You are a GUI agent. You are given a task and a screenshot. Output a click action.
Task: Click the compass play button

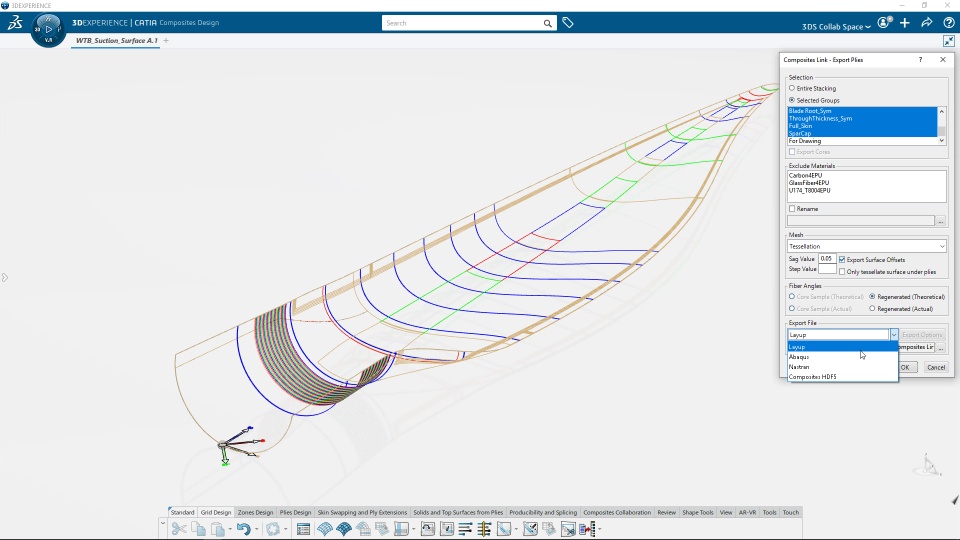point(48,29)
